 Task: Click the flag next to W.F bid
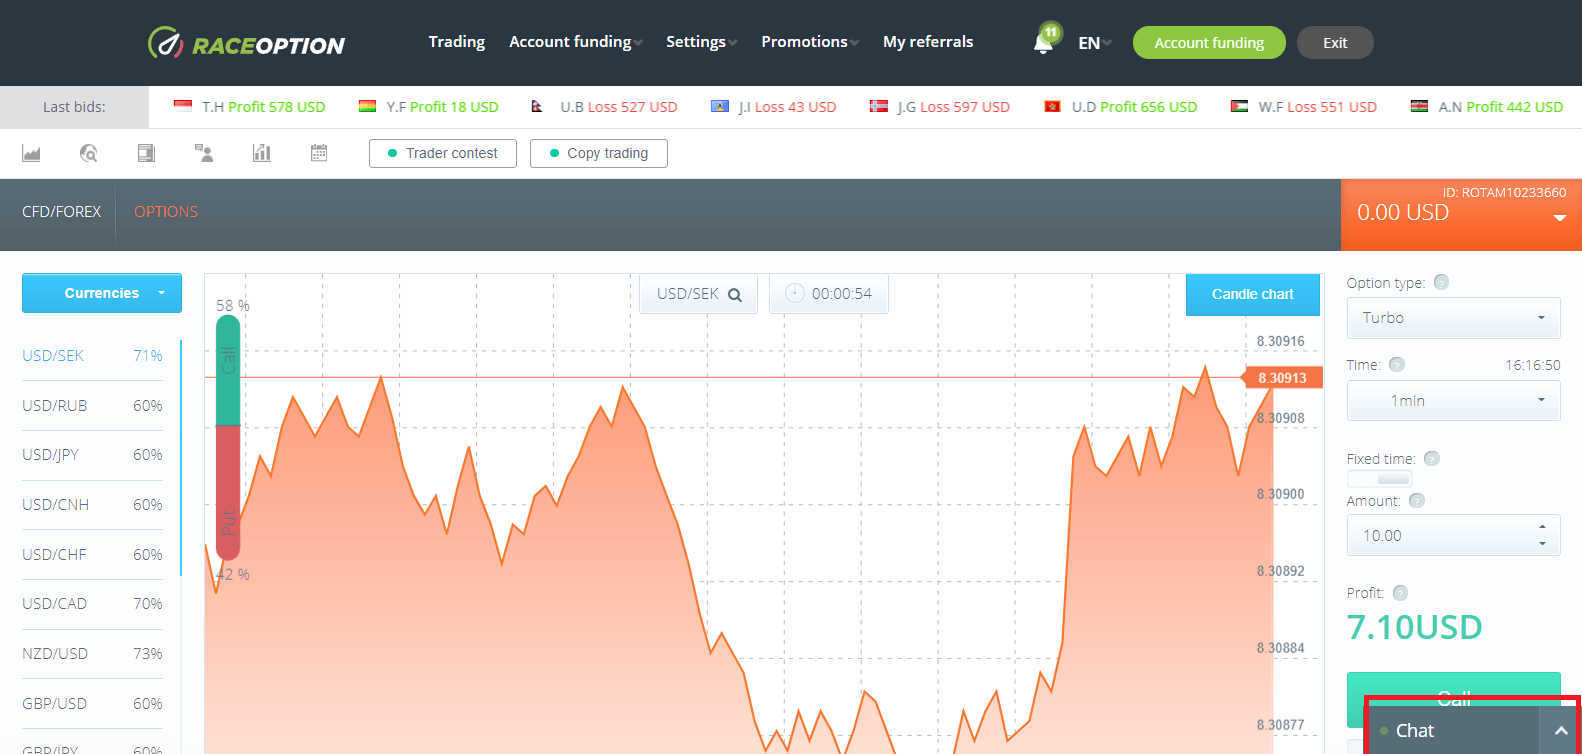click(1239, 106)
